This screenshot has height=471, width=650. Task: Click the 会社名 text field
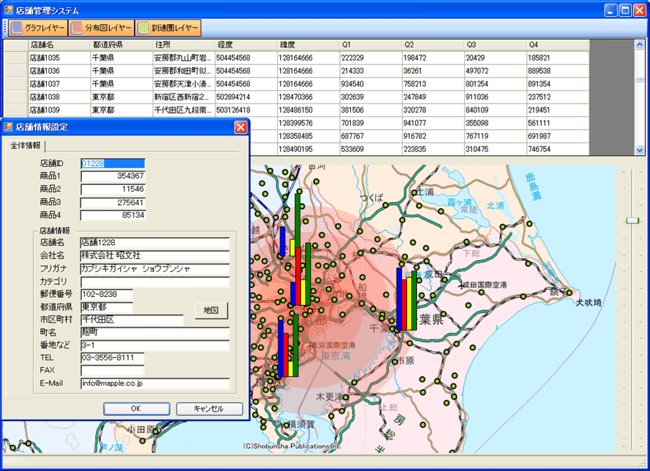click(x=155, y=255)
